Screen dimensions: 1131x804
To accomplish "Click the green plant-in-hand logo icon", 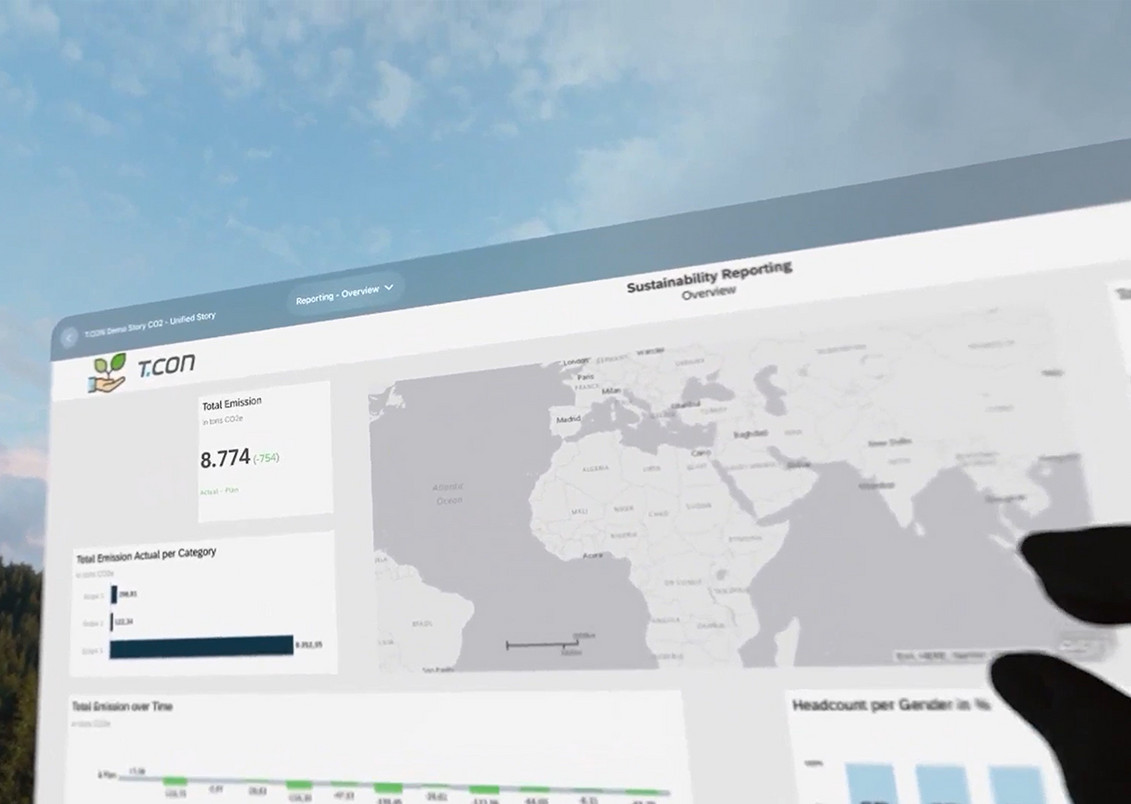I will pyautogui.click(x=108, y=373).
